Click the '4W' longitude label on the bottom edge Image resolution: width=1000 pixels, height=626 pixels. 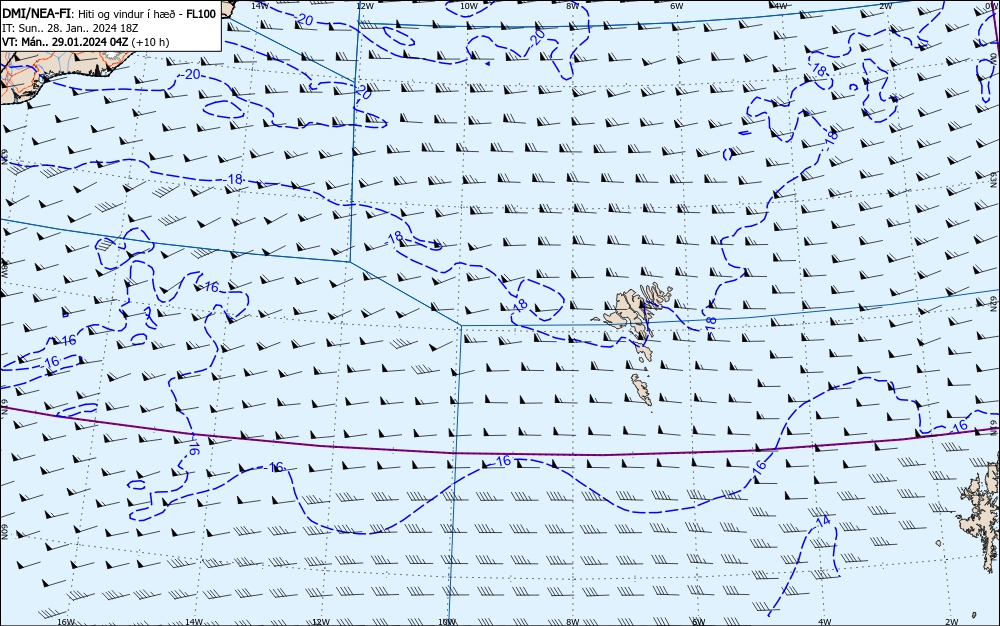[x=824, y=621]
